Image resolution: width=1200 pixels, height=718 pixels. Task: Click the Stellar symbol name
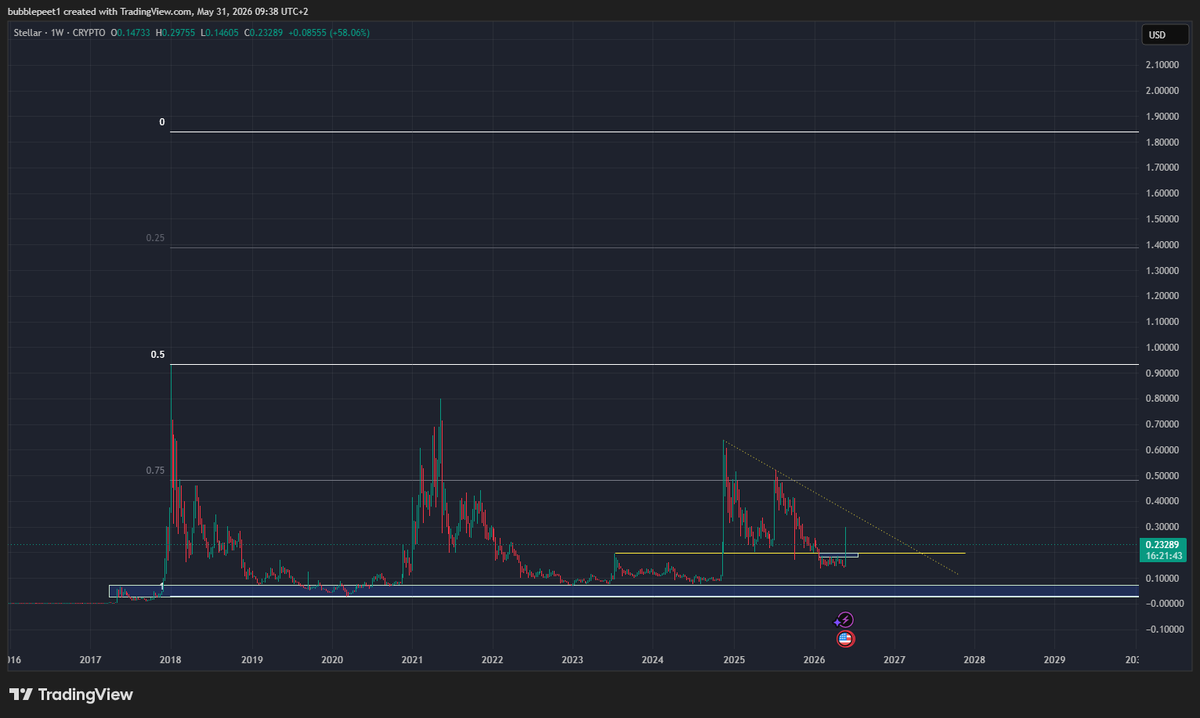27,33
